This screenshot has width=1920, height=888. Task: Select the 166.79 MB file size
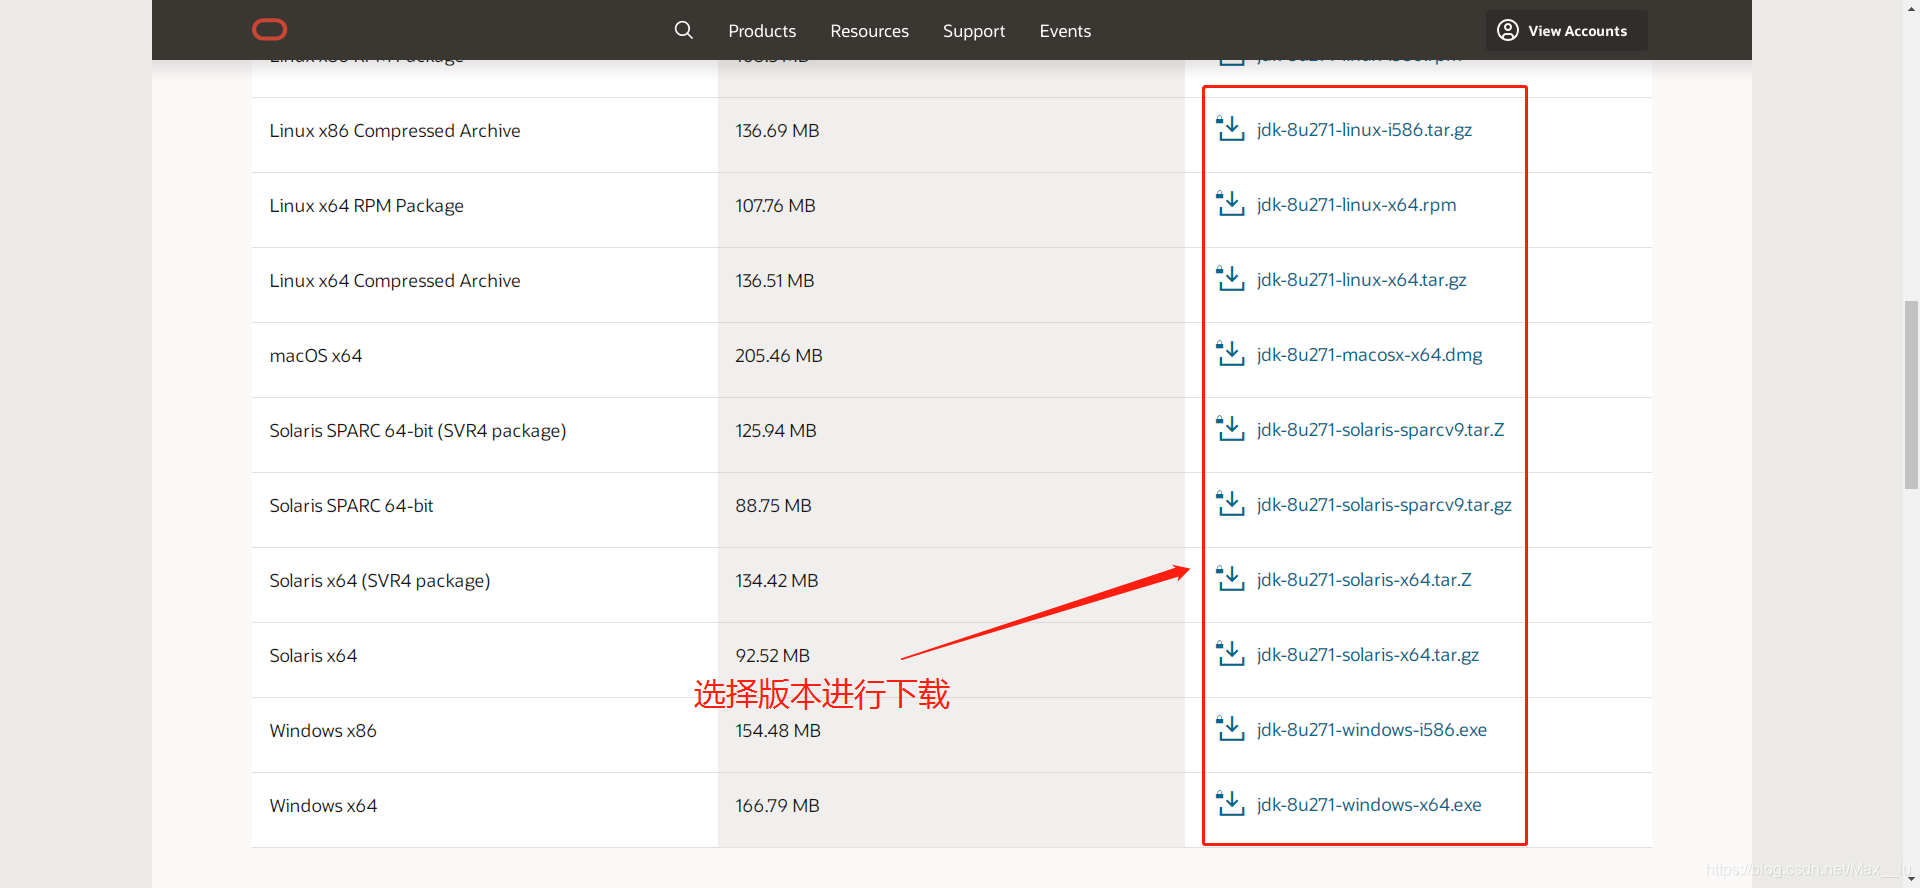pyautogui.click(x=777, y=806)
